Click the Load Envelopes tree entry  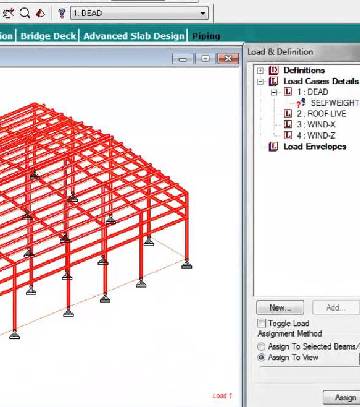(x=315, y=147)
